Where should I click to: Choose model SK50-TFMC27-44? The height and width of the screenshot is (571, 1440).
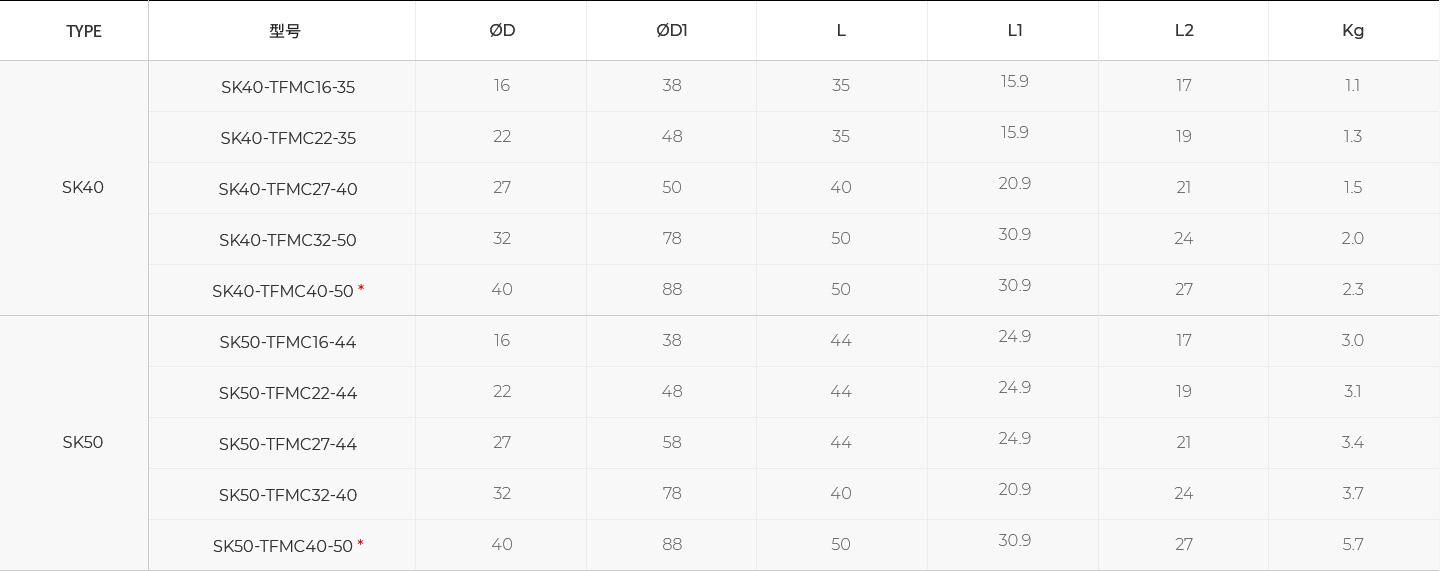point(288,444)
